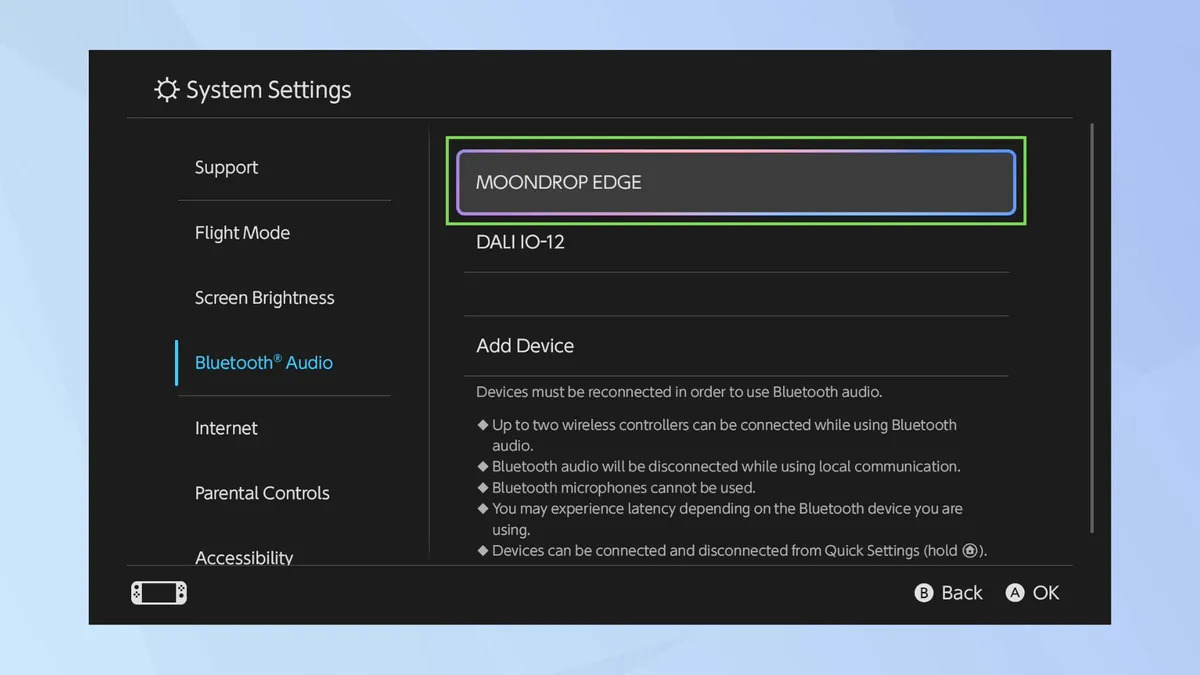Choose Accessibility from the sidebar
The width and height of the screenshot is (1200, 675).
pyautogui.click(x=244, y=556)
